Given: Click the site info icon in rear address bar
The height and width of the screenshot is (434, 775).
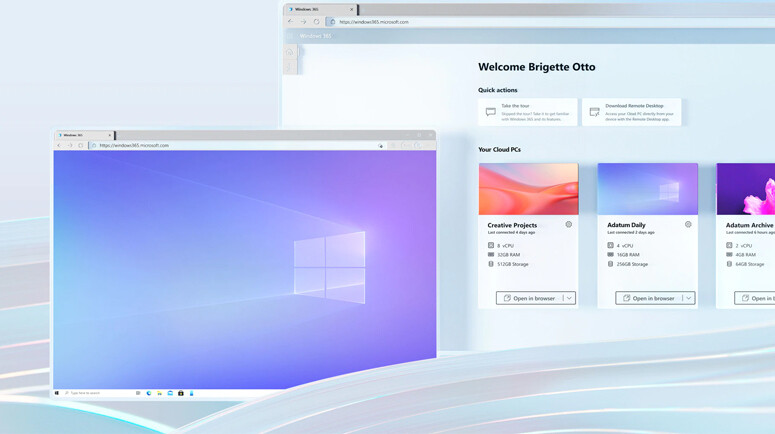Looking at the screenshot, I should coord(333,22).
